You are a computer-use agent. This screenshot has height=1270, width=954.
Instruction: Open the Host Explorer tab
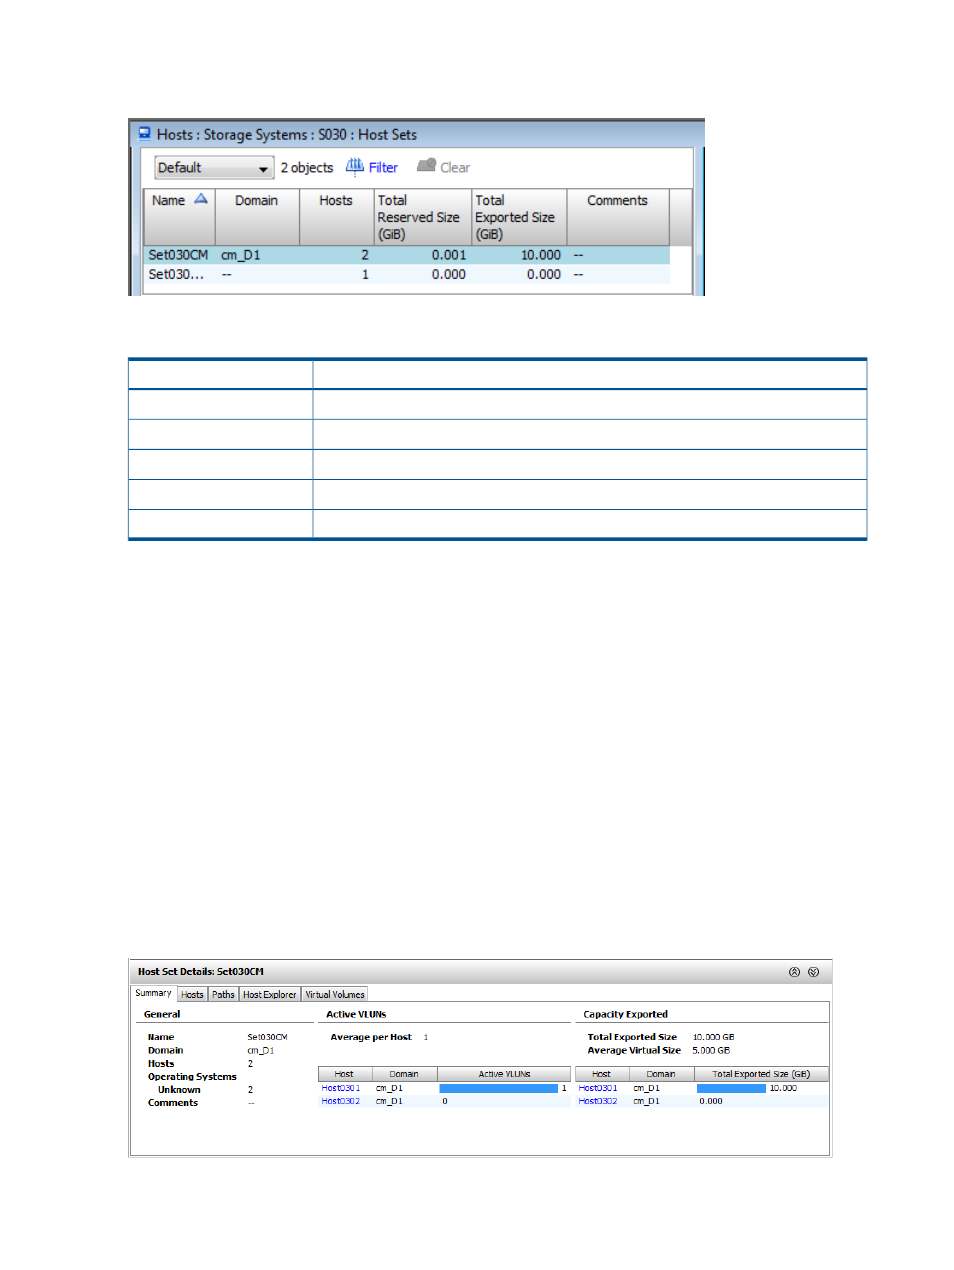click(269, 994)
